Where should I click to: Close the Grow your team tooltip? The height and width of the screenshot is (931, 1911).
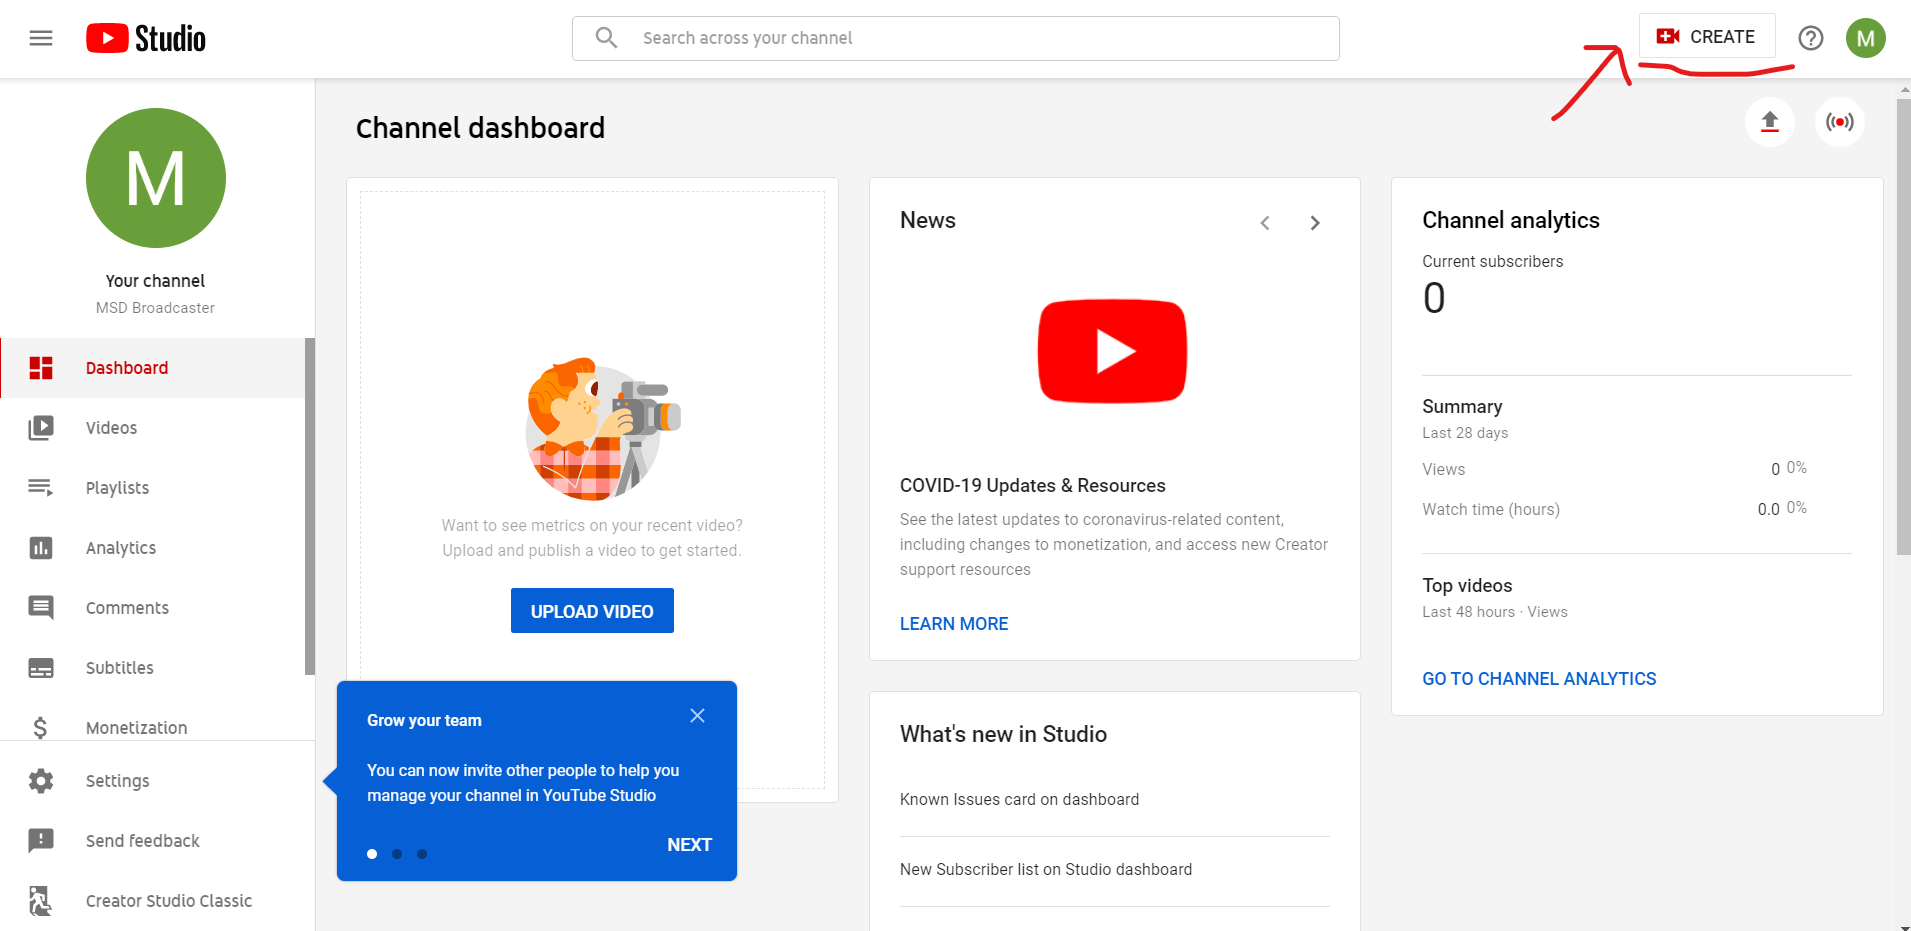697,716
